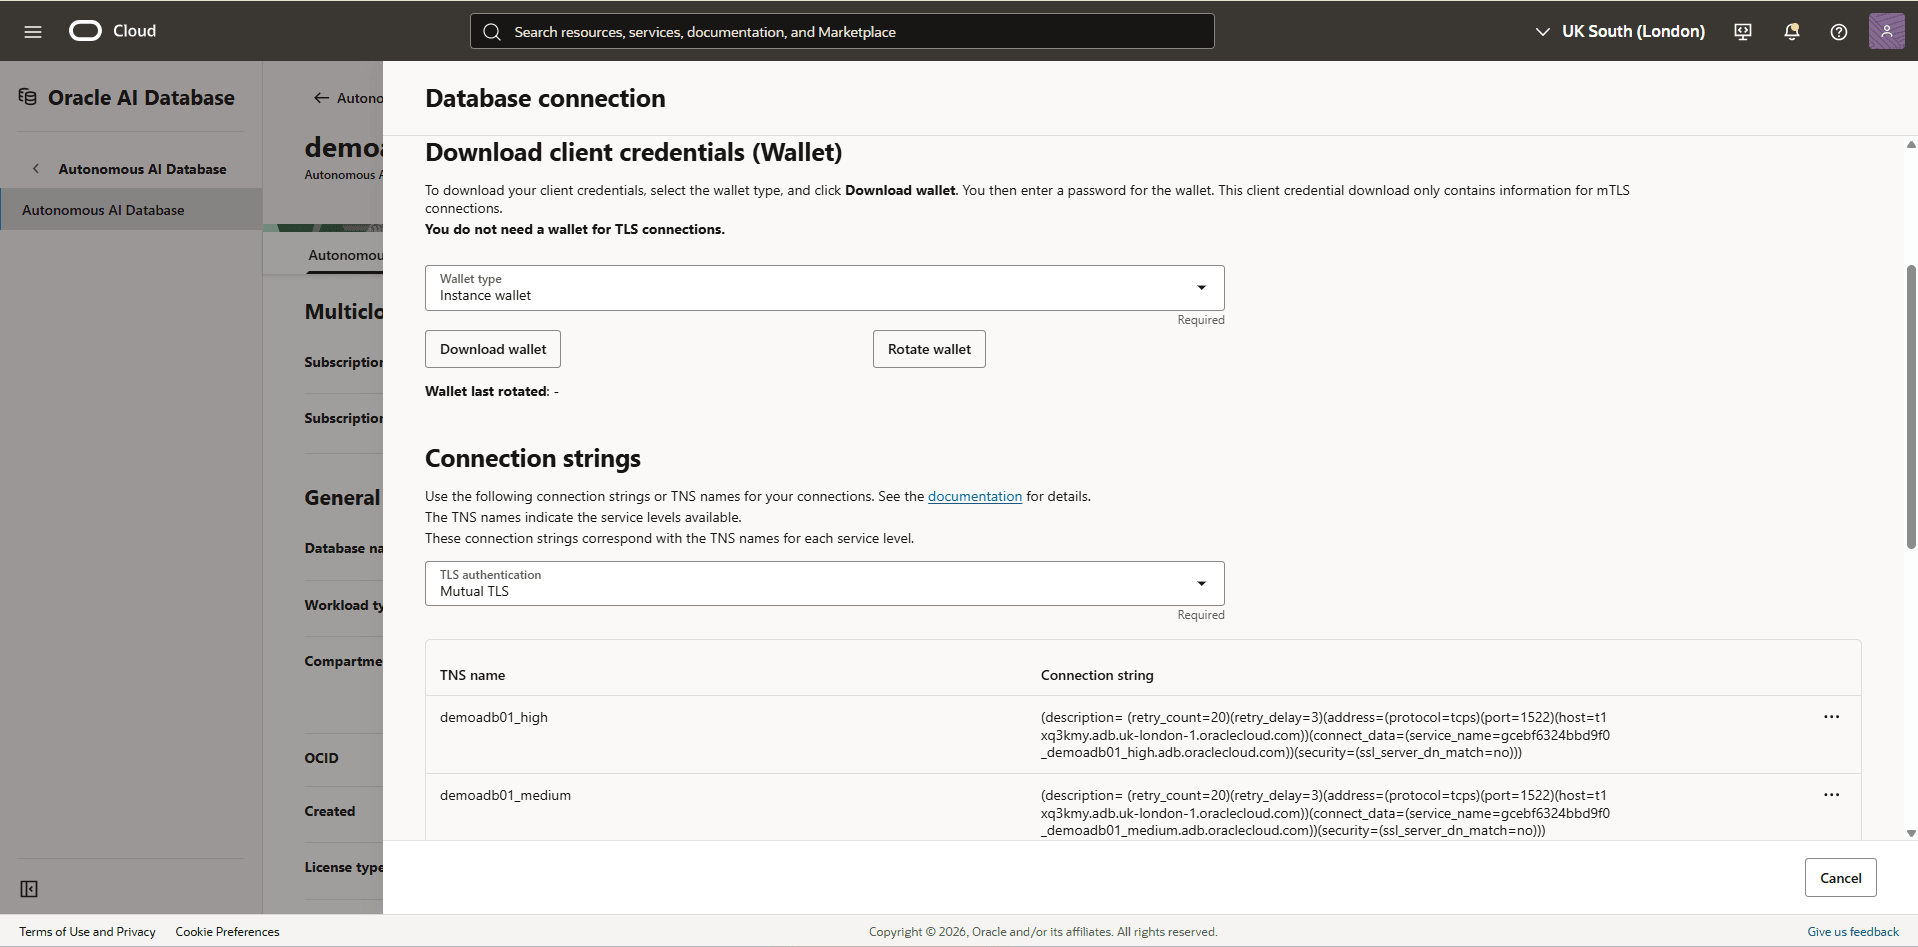The width and height of the screenshot is (1918, 947).
Task: Click the Wallet last rotated label
Action: pyautogui.click(x=486, y=391)
